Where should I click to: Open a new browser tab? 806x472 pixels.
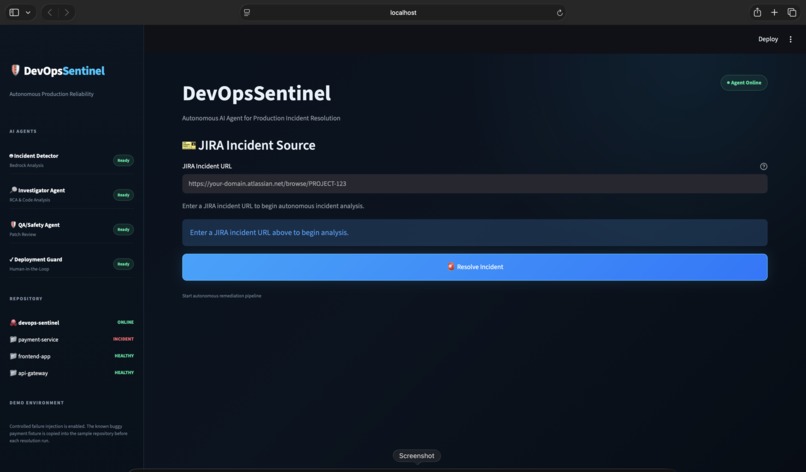pos(774,12)
